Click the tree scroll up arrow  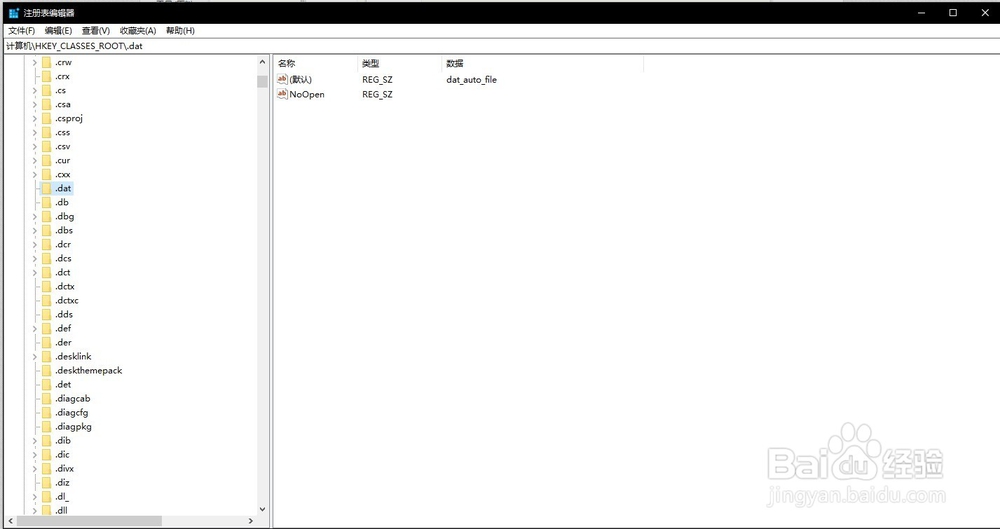tap(262, 62)
